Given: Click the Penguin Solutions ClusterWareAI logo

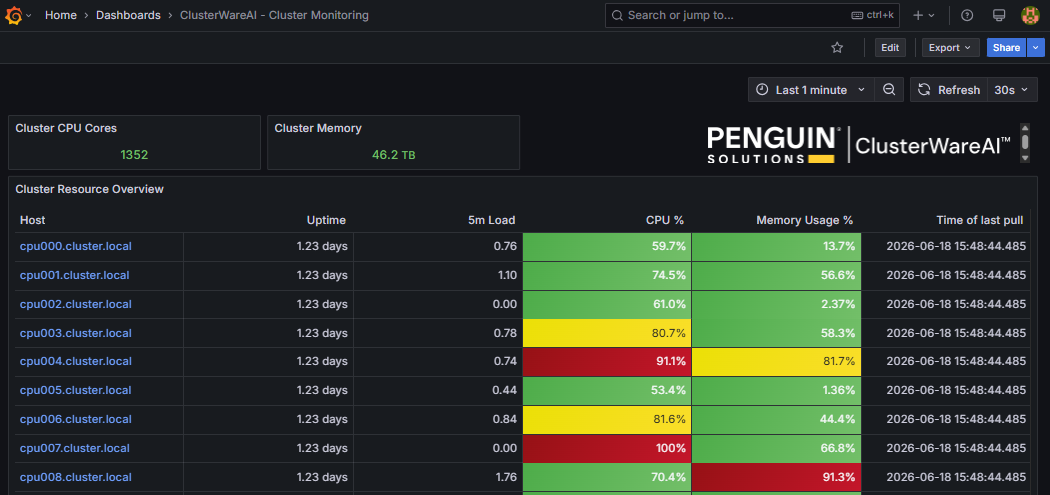Looking at the screenshot, I should click(x=858, y=145).
